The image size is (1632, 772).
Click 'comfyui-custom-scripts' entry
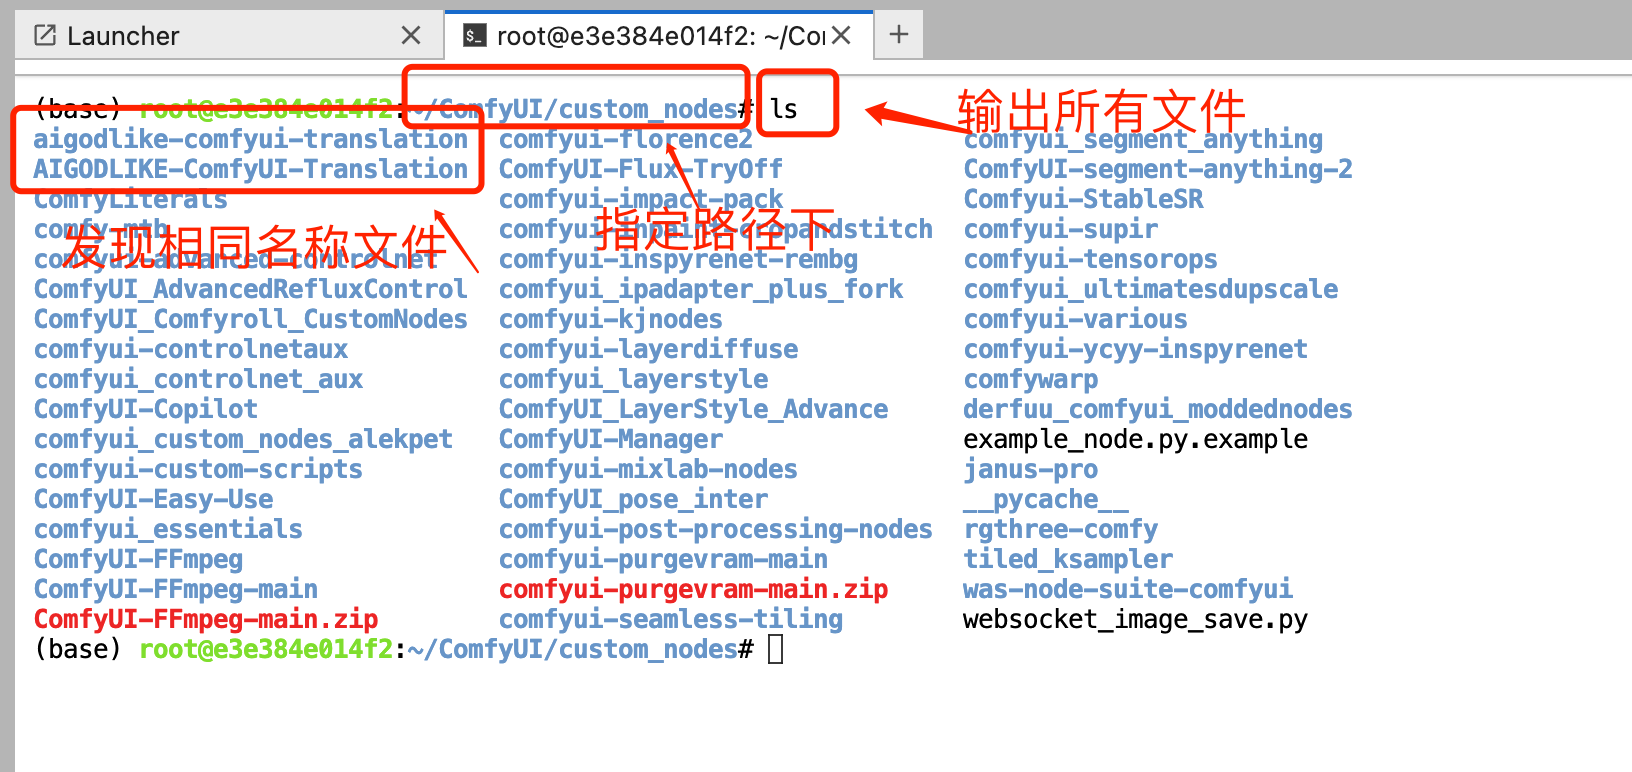point(198,469)
